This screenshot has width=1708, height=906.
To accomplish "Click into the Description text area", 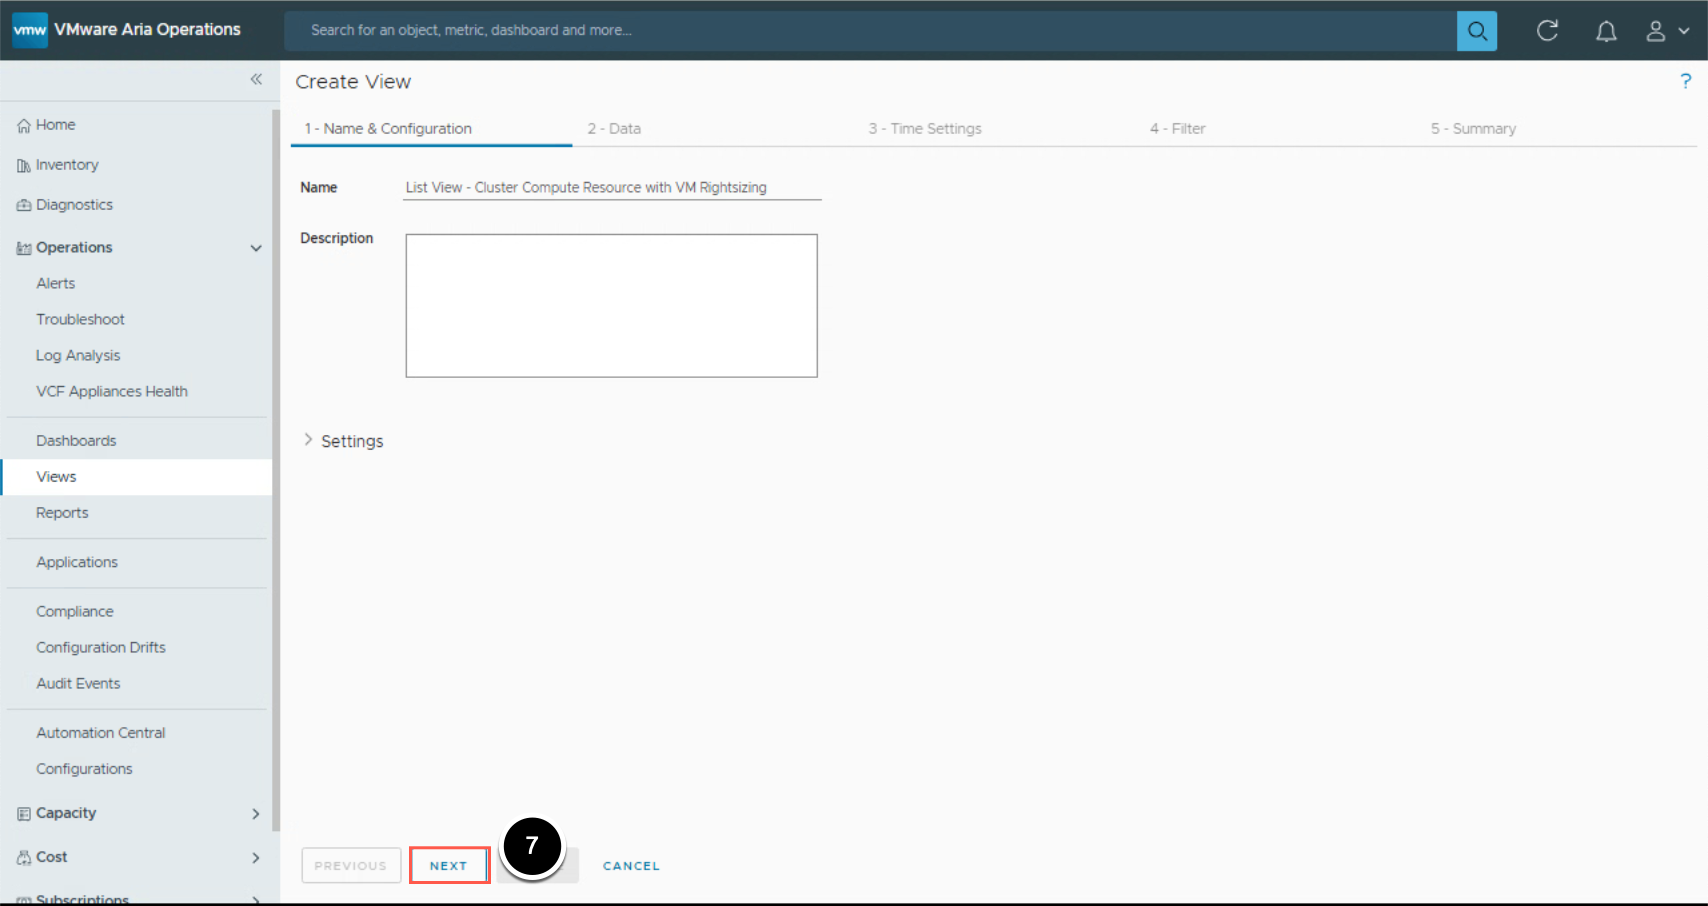I will coord(611,306).
